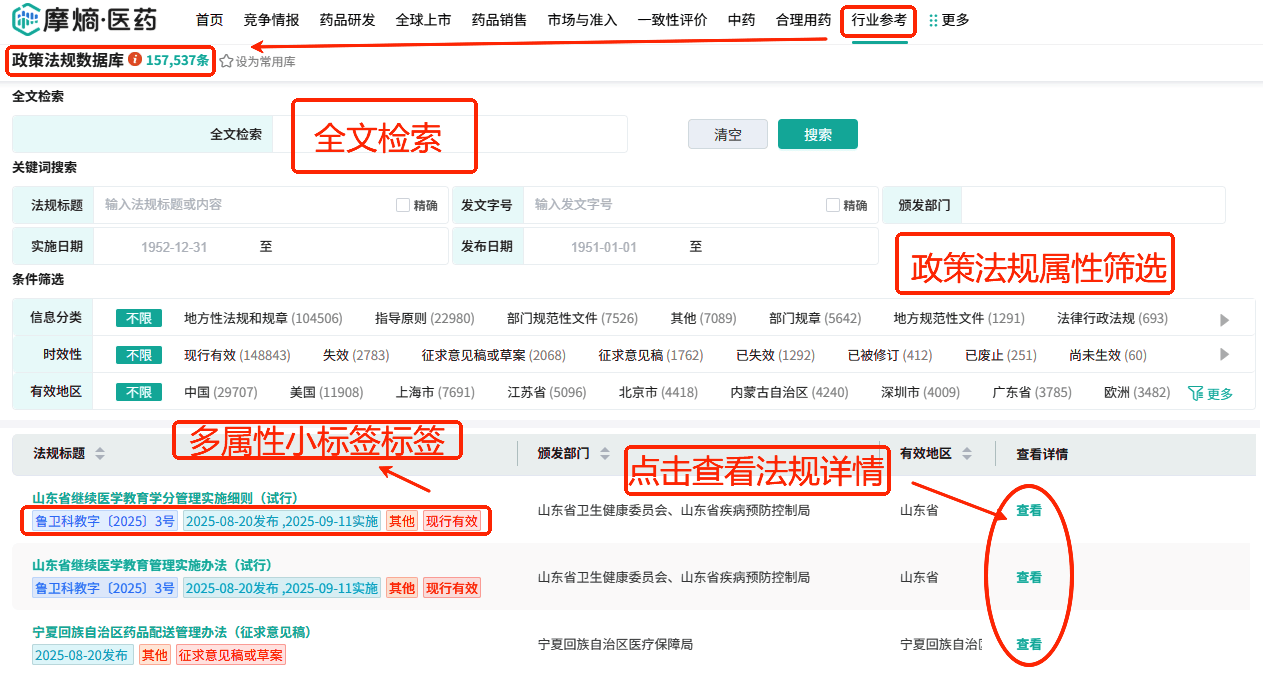Viewport: 1263px width, 674px height.
Task: Expand more 信息分类 options with arrow
Action: 1224,320
